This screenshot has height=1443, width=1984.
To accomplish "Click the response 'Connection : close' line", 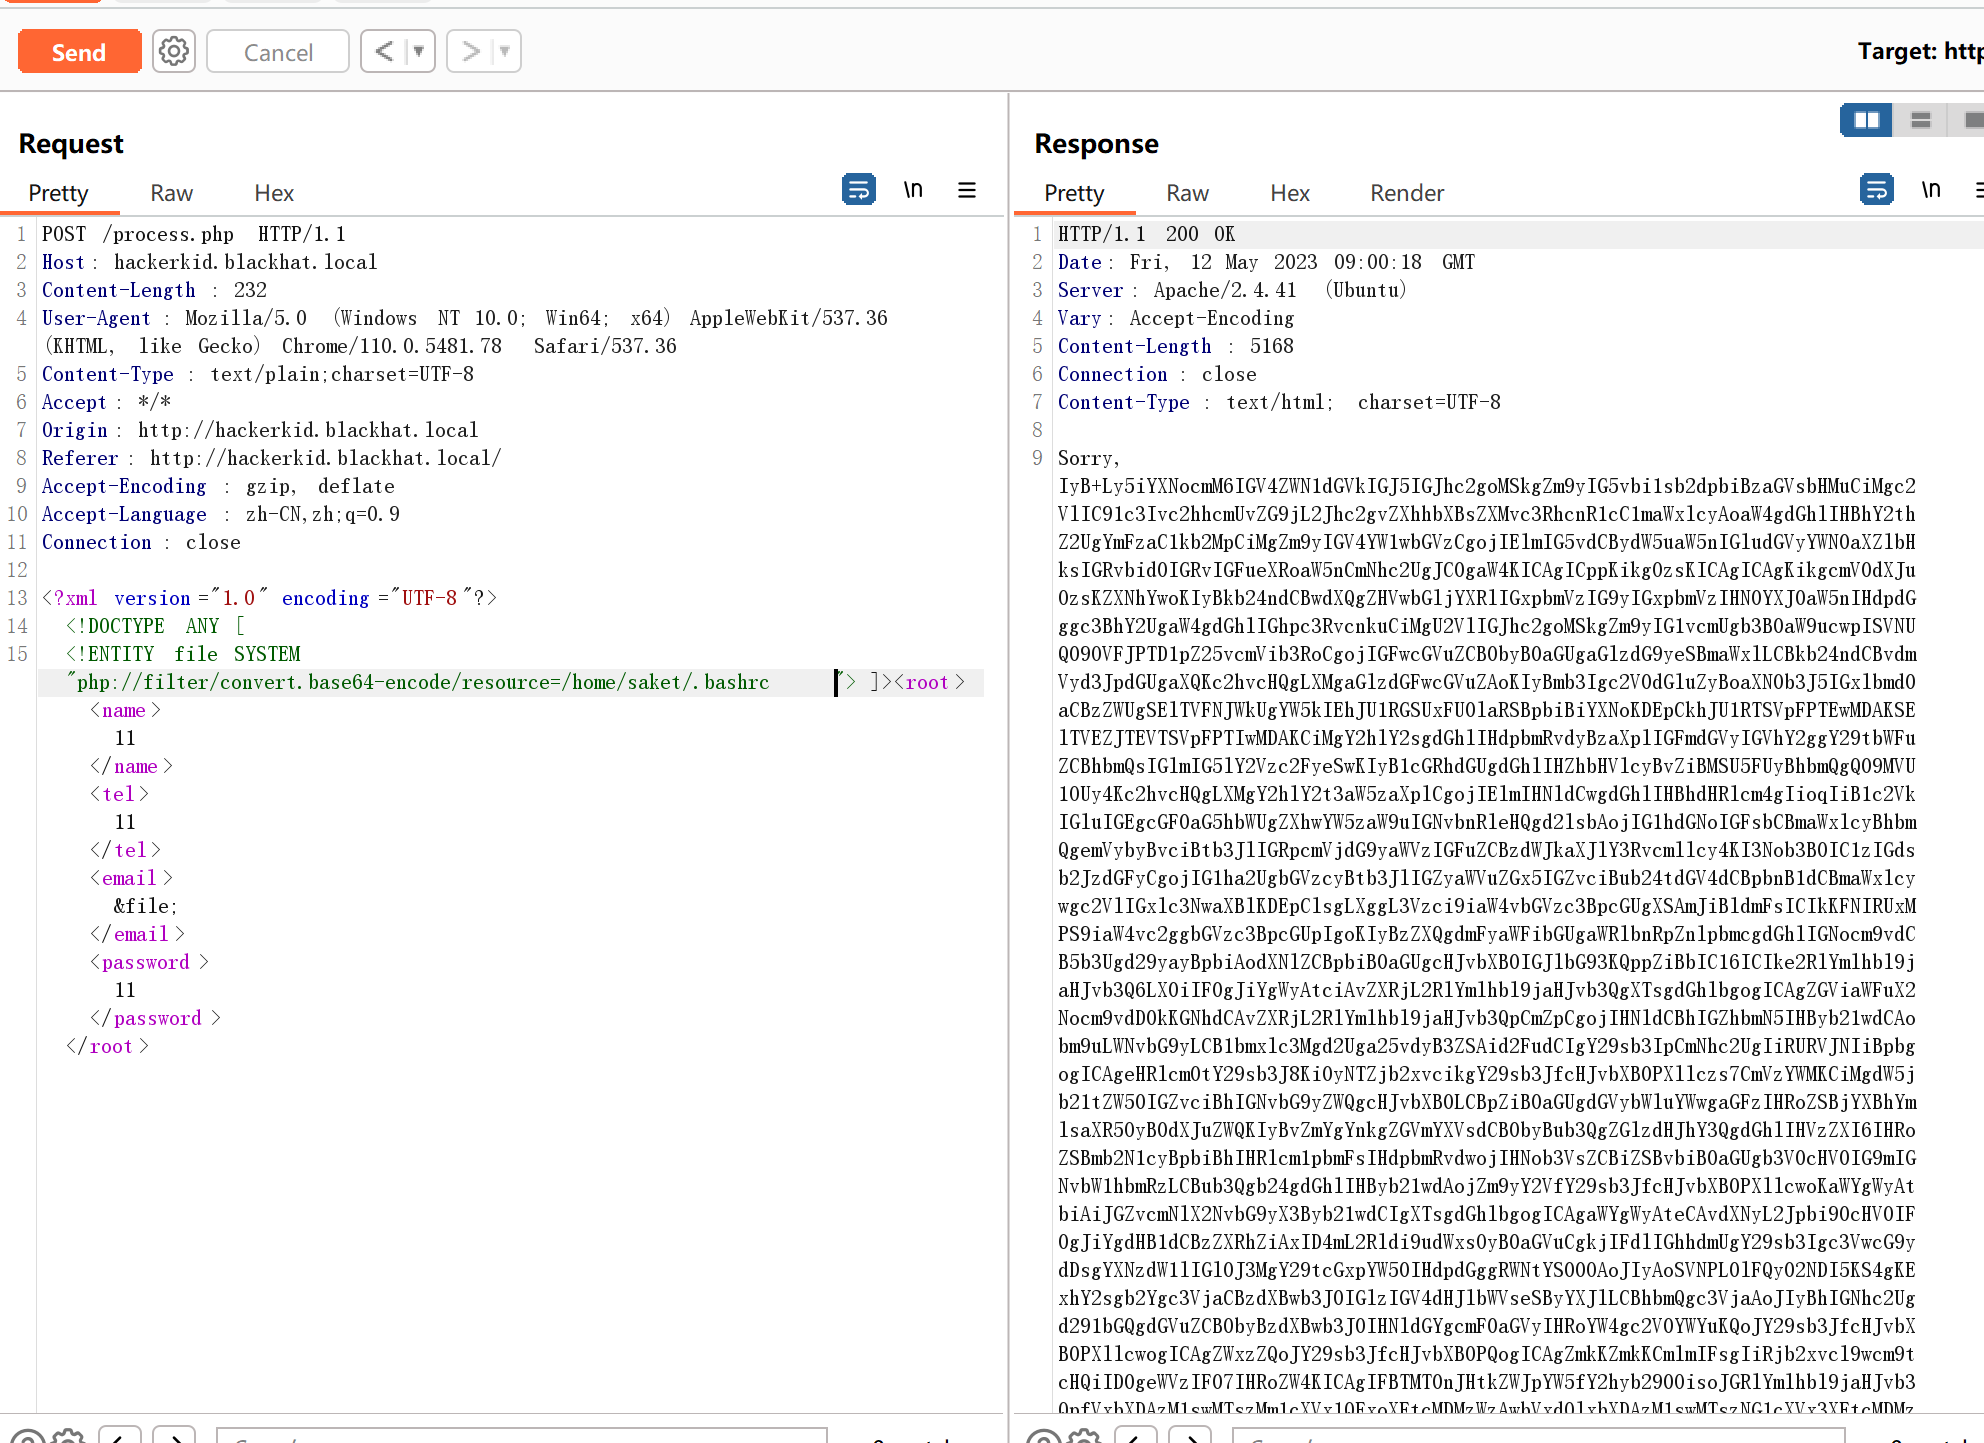I will tap(1158, 374).
